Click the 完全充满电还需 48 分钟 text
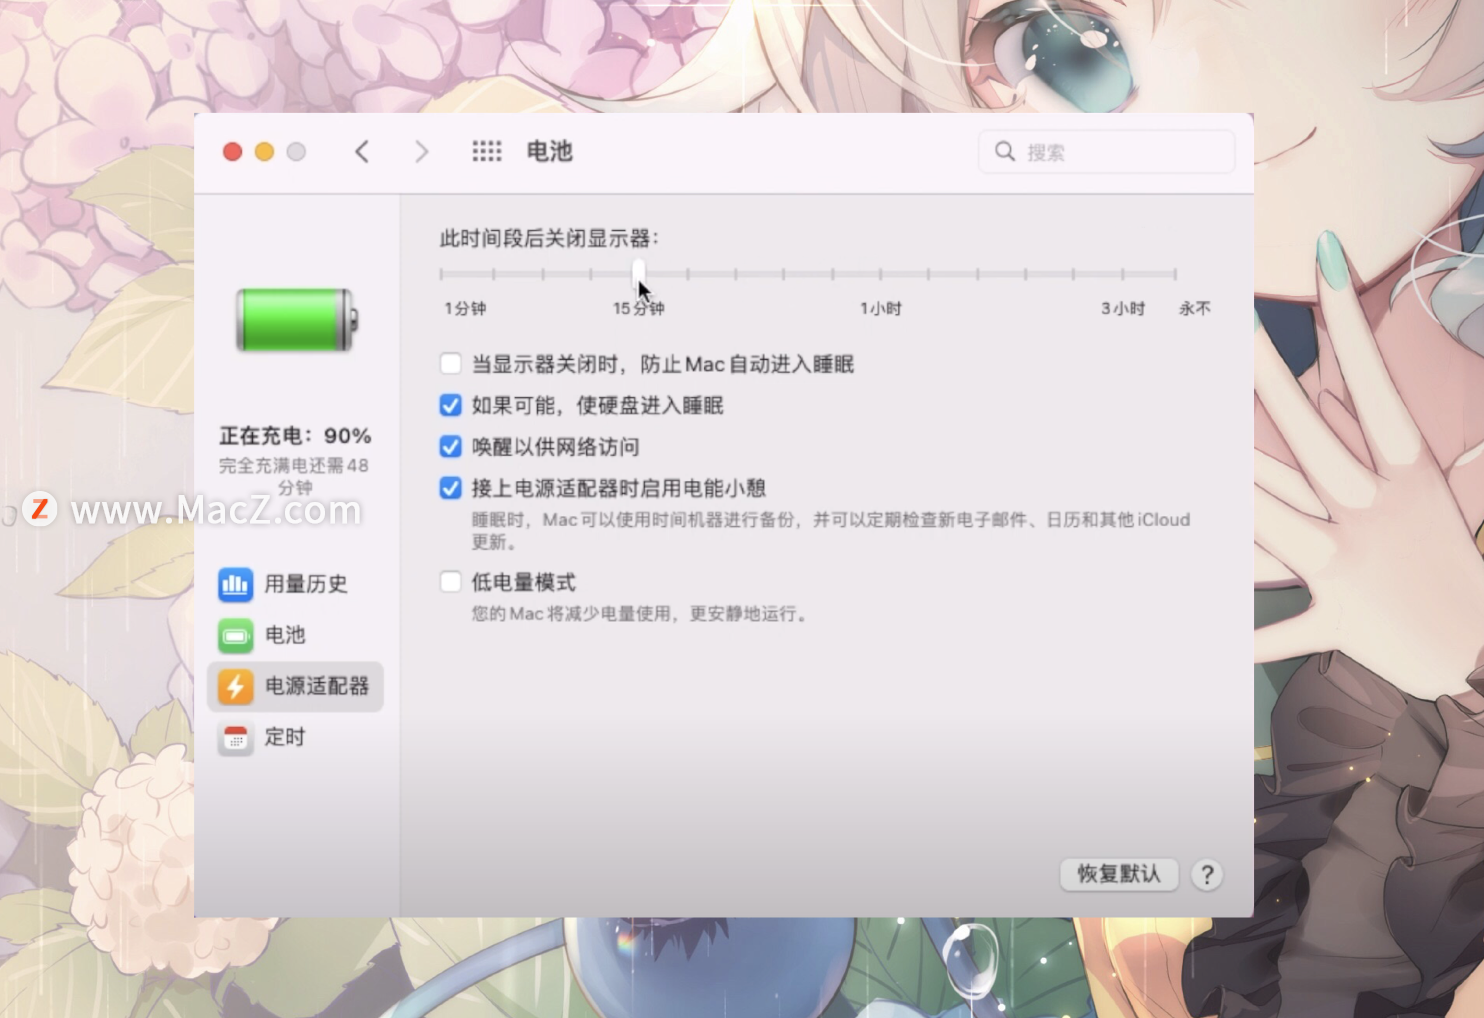The height and width of the screenshot is (1018, 1484). [x=295, y=476]
